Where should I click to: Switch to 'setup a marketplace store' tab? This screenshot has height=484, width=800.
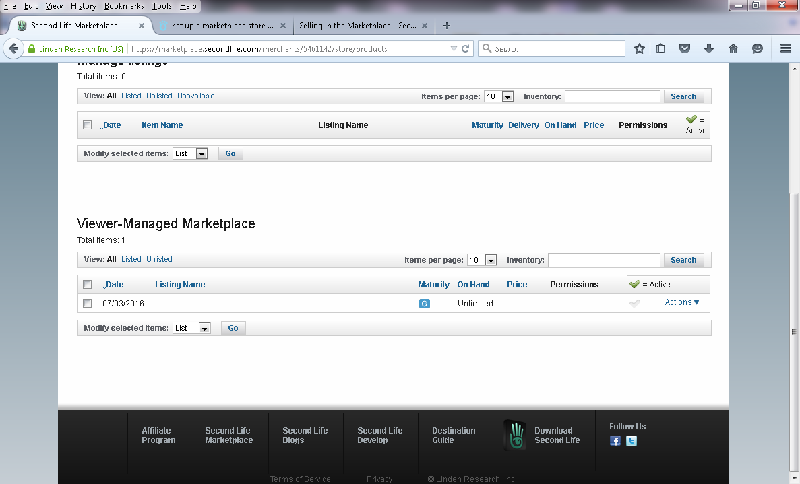222,25
